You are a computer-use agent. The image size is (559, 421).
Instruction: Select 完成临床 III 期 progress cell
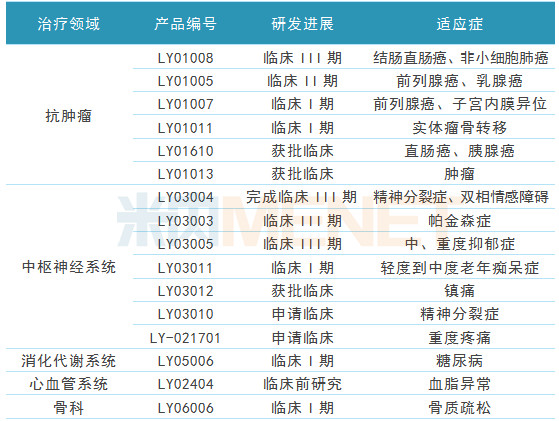point(301,197)
